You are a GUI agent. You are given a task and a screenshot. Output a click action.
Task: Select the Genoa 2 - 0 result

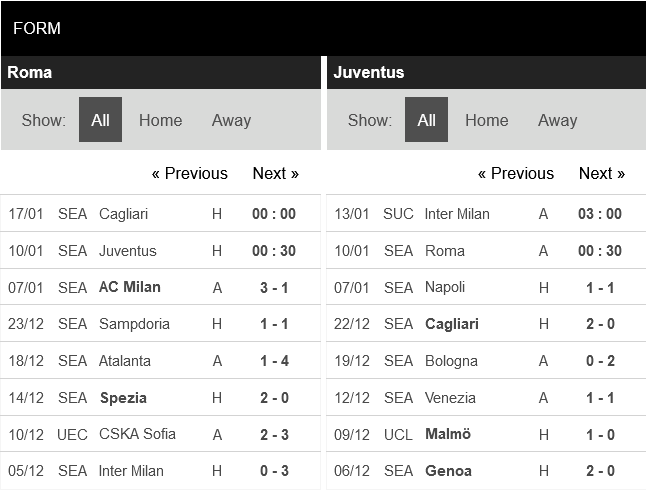coord(600,471)
